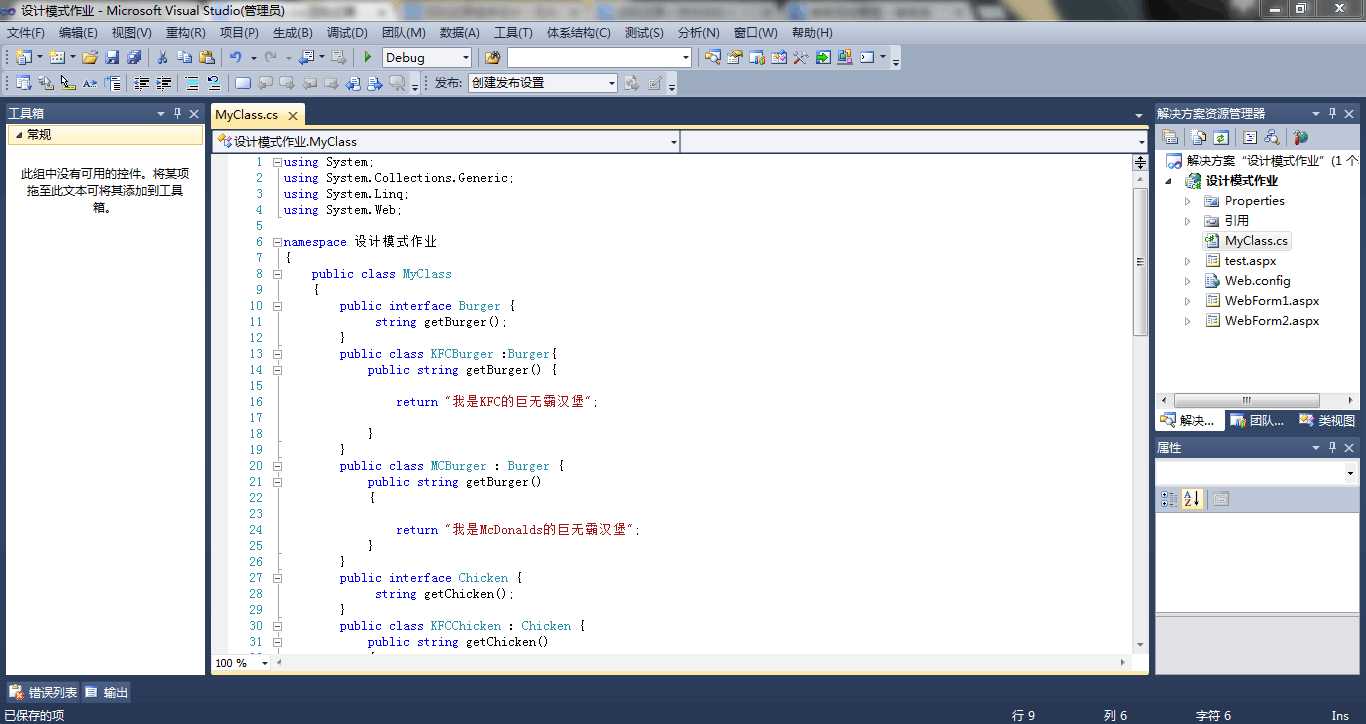Open the Output (输出) pane

(106, 692)
